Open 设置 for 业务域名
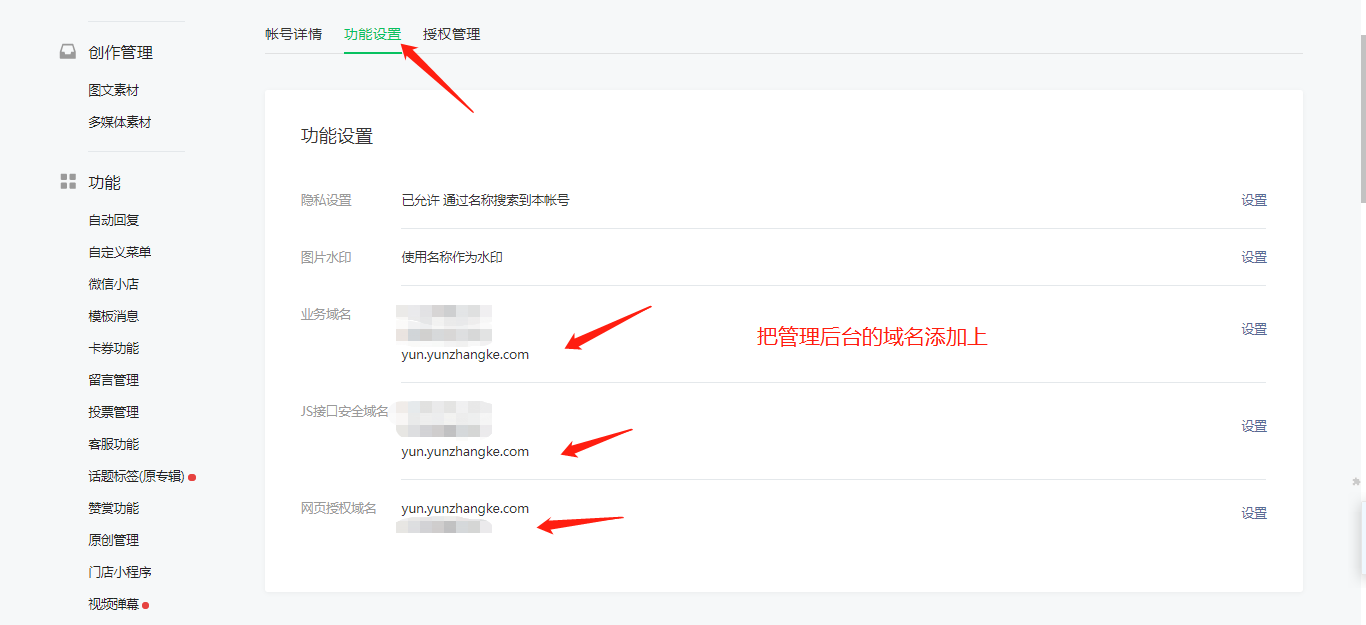1366x625 pixels. [x=1254, y=329]
